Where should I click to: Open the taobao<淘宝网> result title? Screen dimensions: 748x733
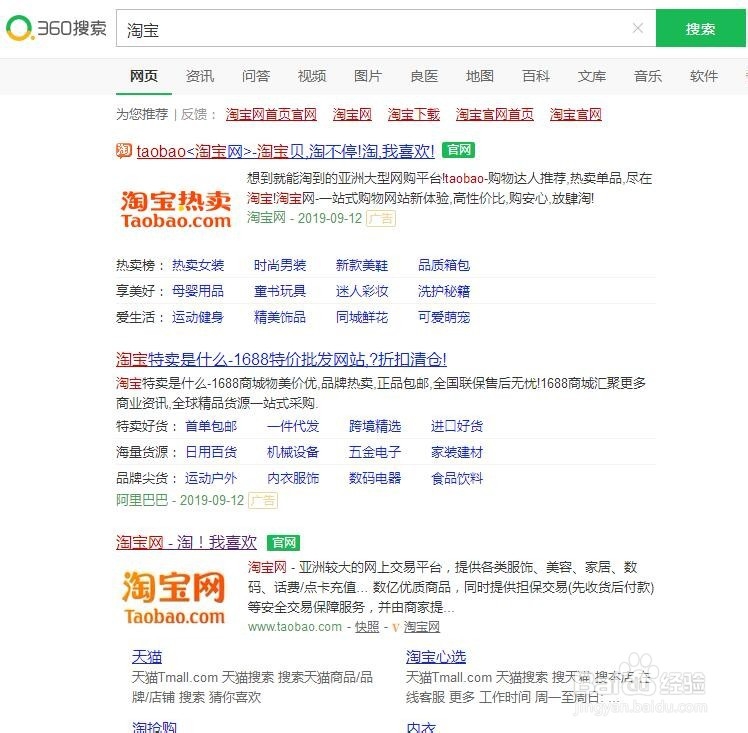(285, 151)
